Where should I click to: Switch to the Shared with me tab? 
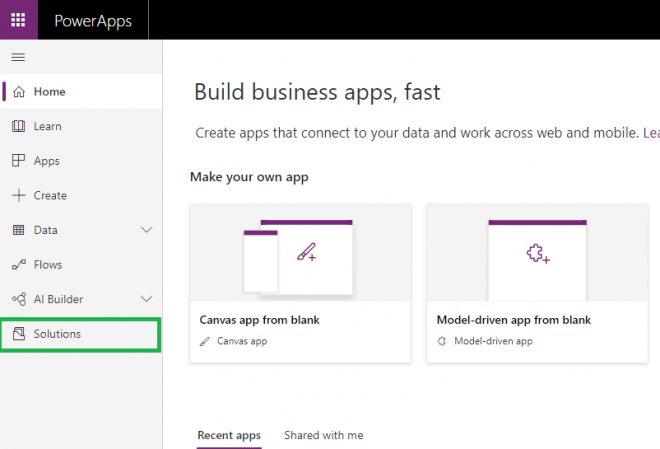[x=323, y=435]
